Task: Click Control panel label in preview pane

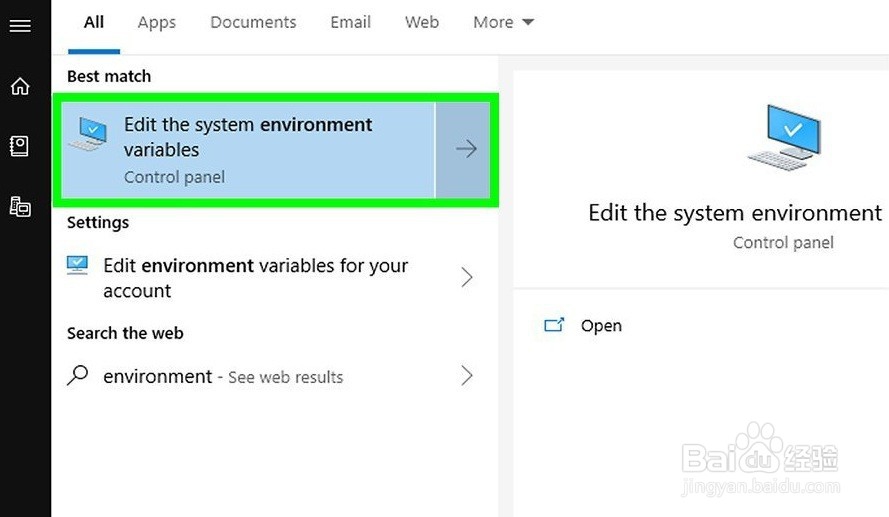Action: tap(783, 243)
